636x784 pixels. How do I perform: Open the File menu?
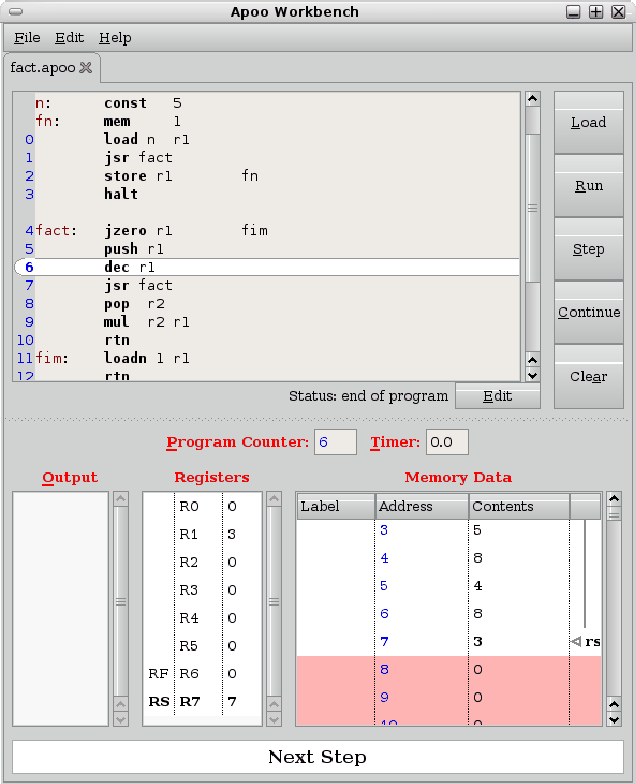[x=27, y=38]
